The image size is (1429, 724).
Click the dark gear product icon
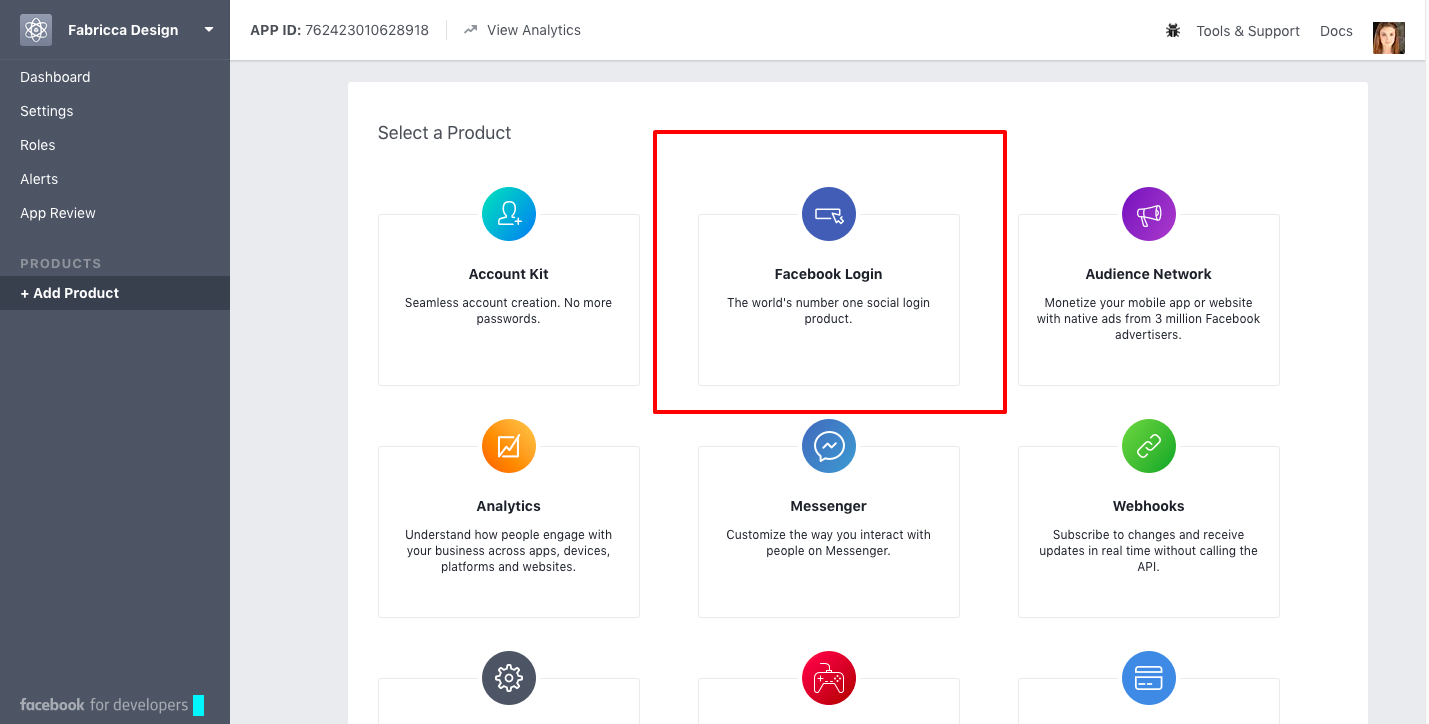[x=508, y=678]
